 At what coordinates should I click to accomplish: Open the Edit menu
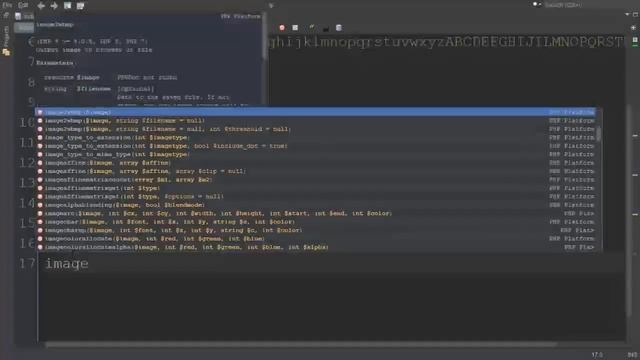(23, 5)
